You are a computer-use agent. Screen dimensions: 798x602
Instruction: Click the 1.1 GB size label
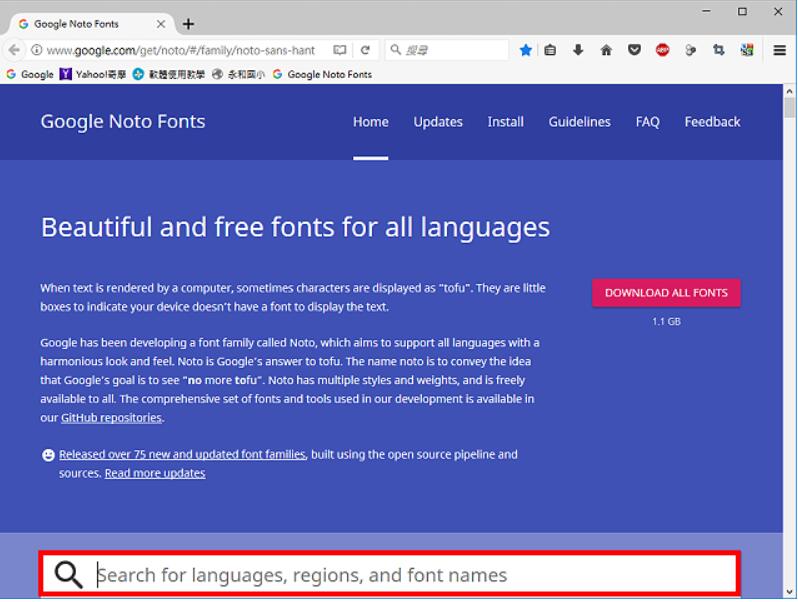(x=666, y=322)
